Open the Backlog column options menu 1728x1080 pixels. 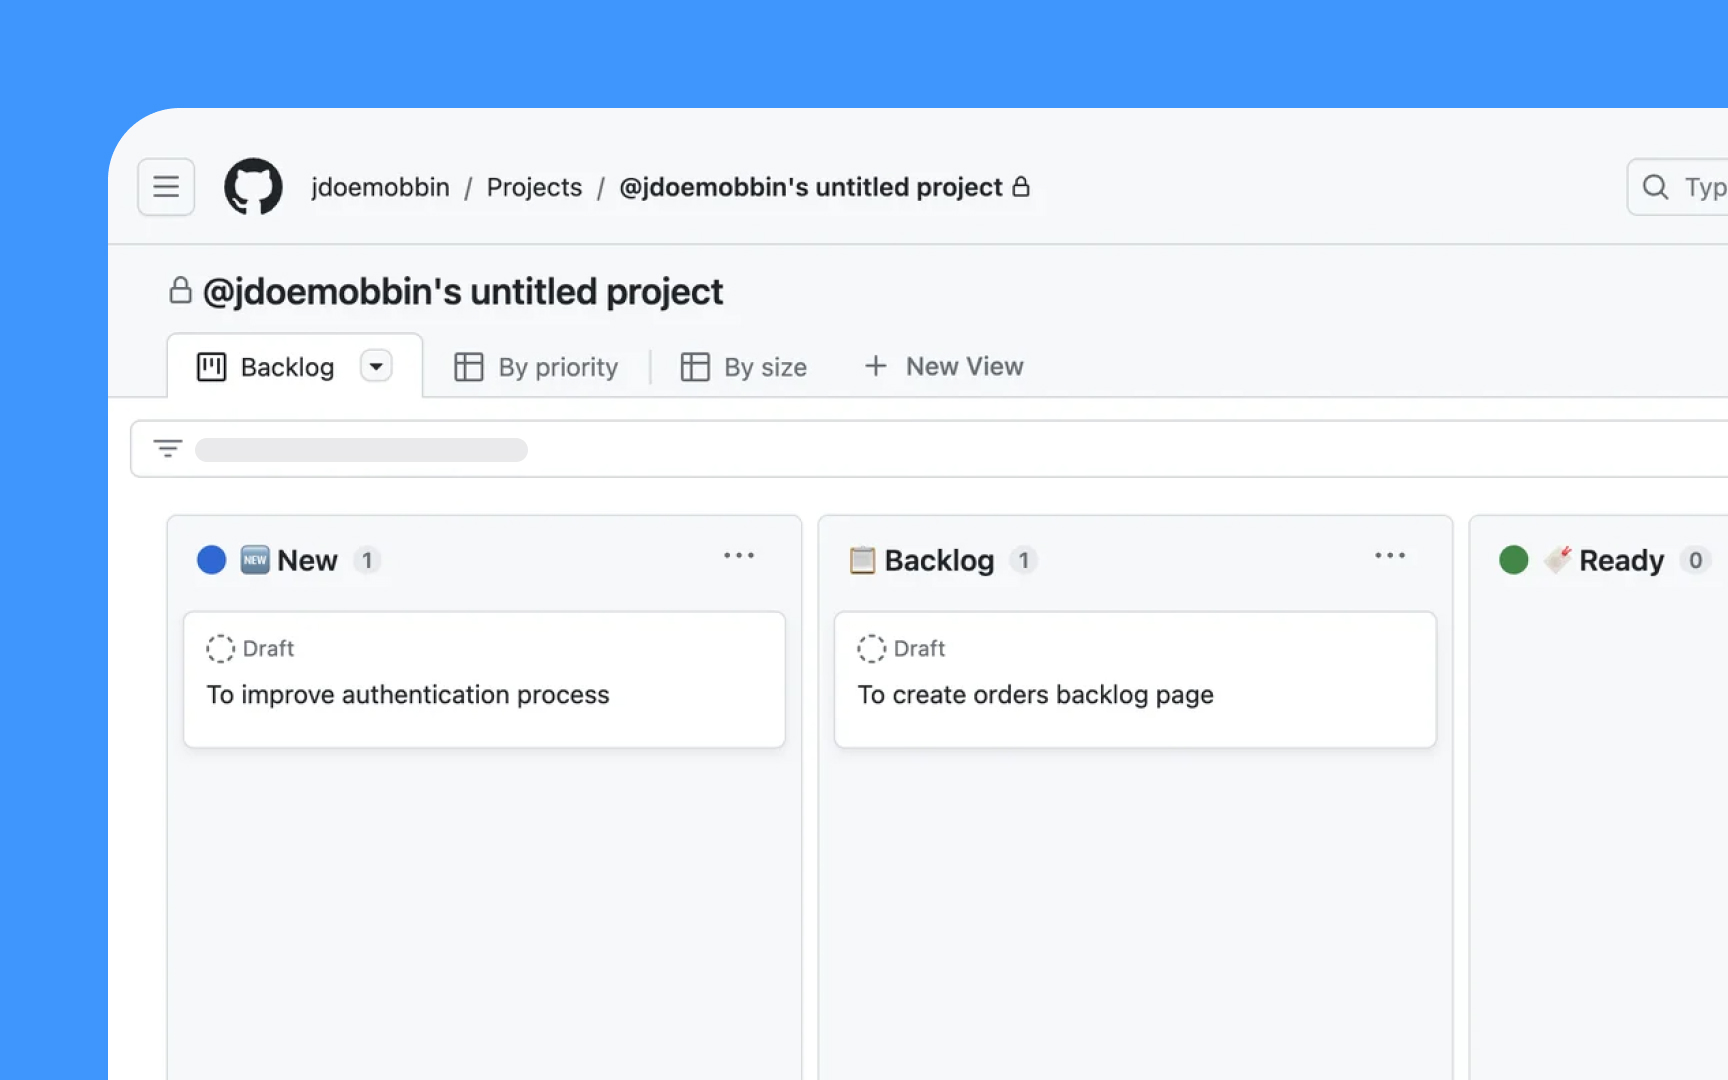(1390, 556)
